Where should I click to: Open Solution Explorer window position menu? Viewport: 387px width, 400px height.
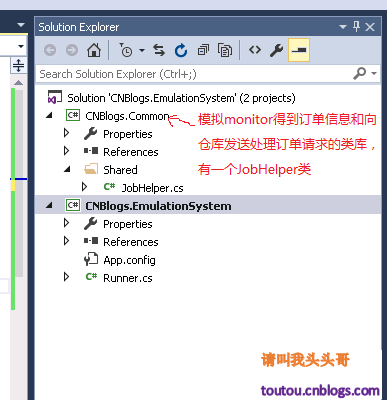coord(343,27)
